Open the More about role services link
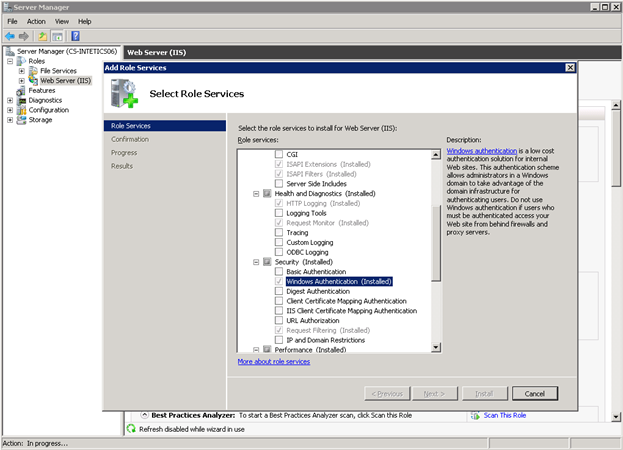Viewport: 623px width, 450px height. [x=273, y=361]
